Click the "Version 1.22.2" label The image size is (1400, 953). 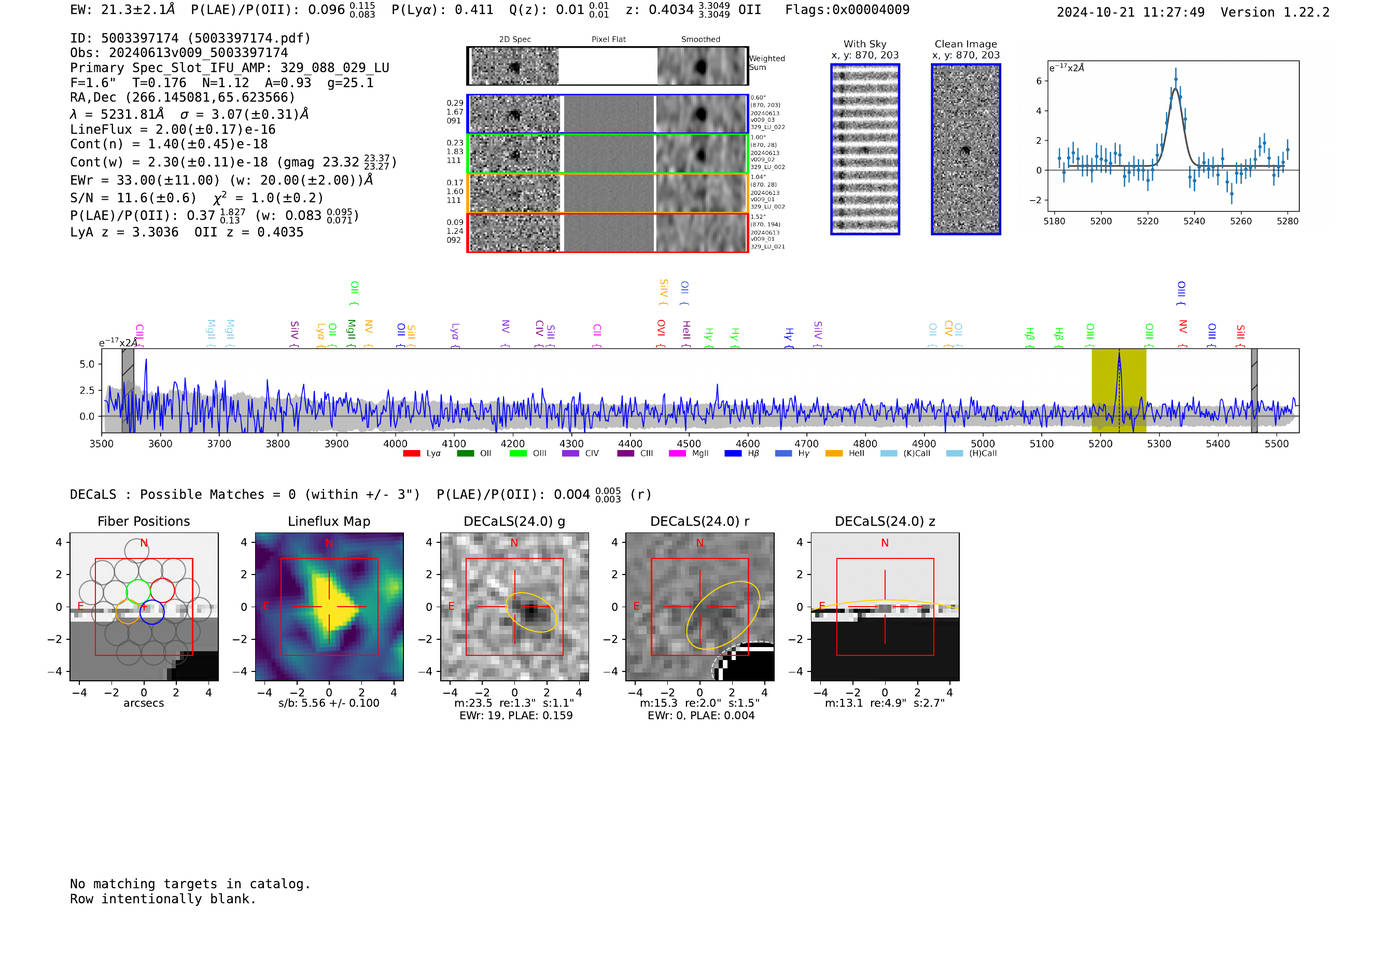1275,12
